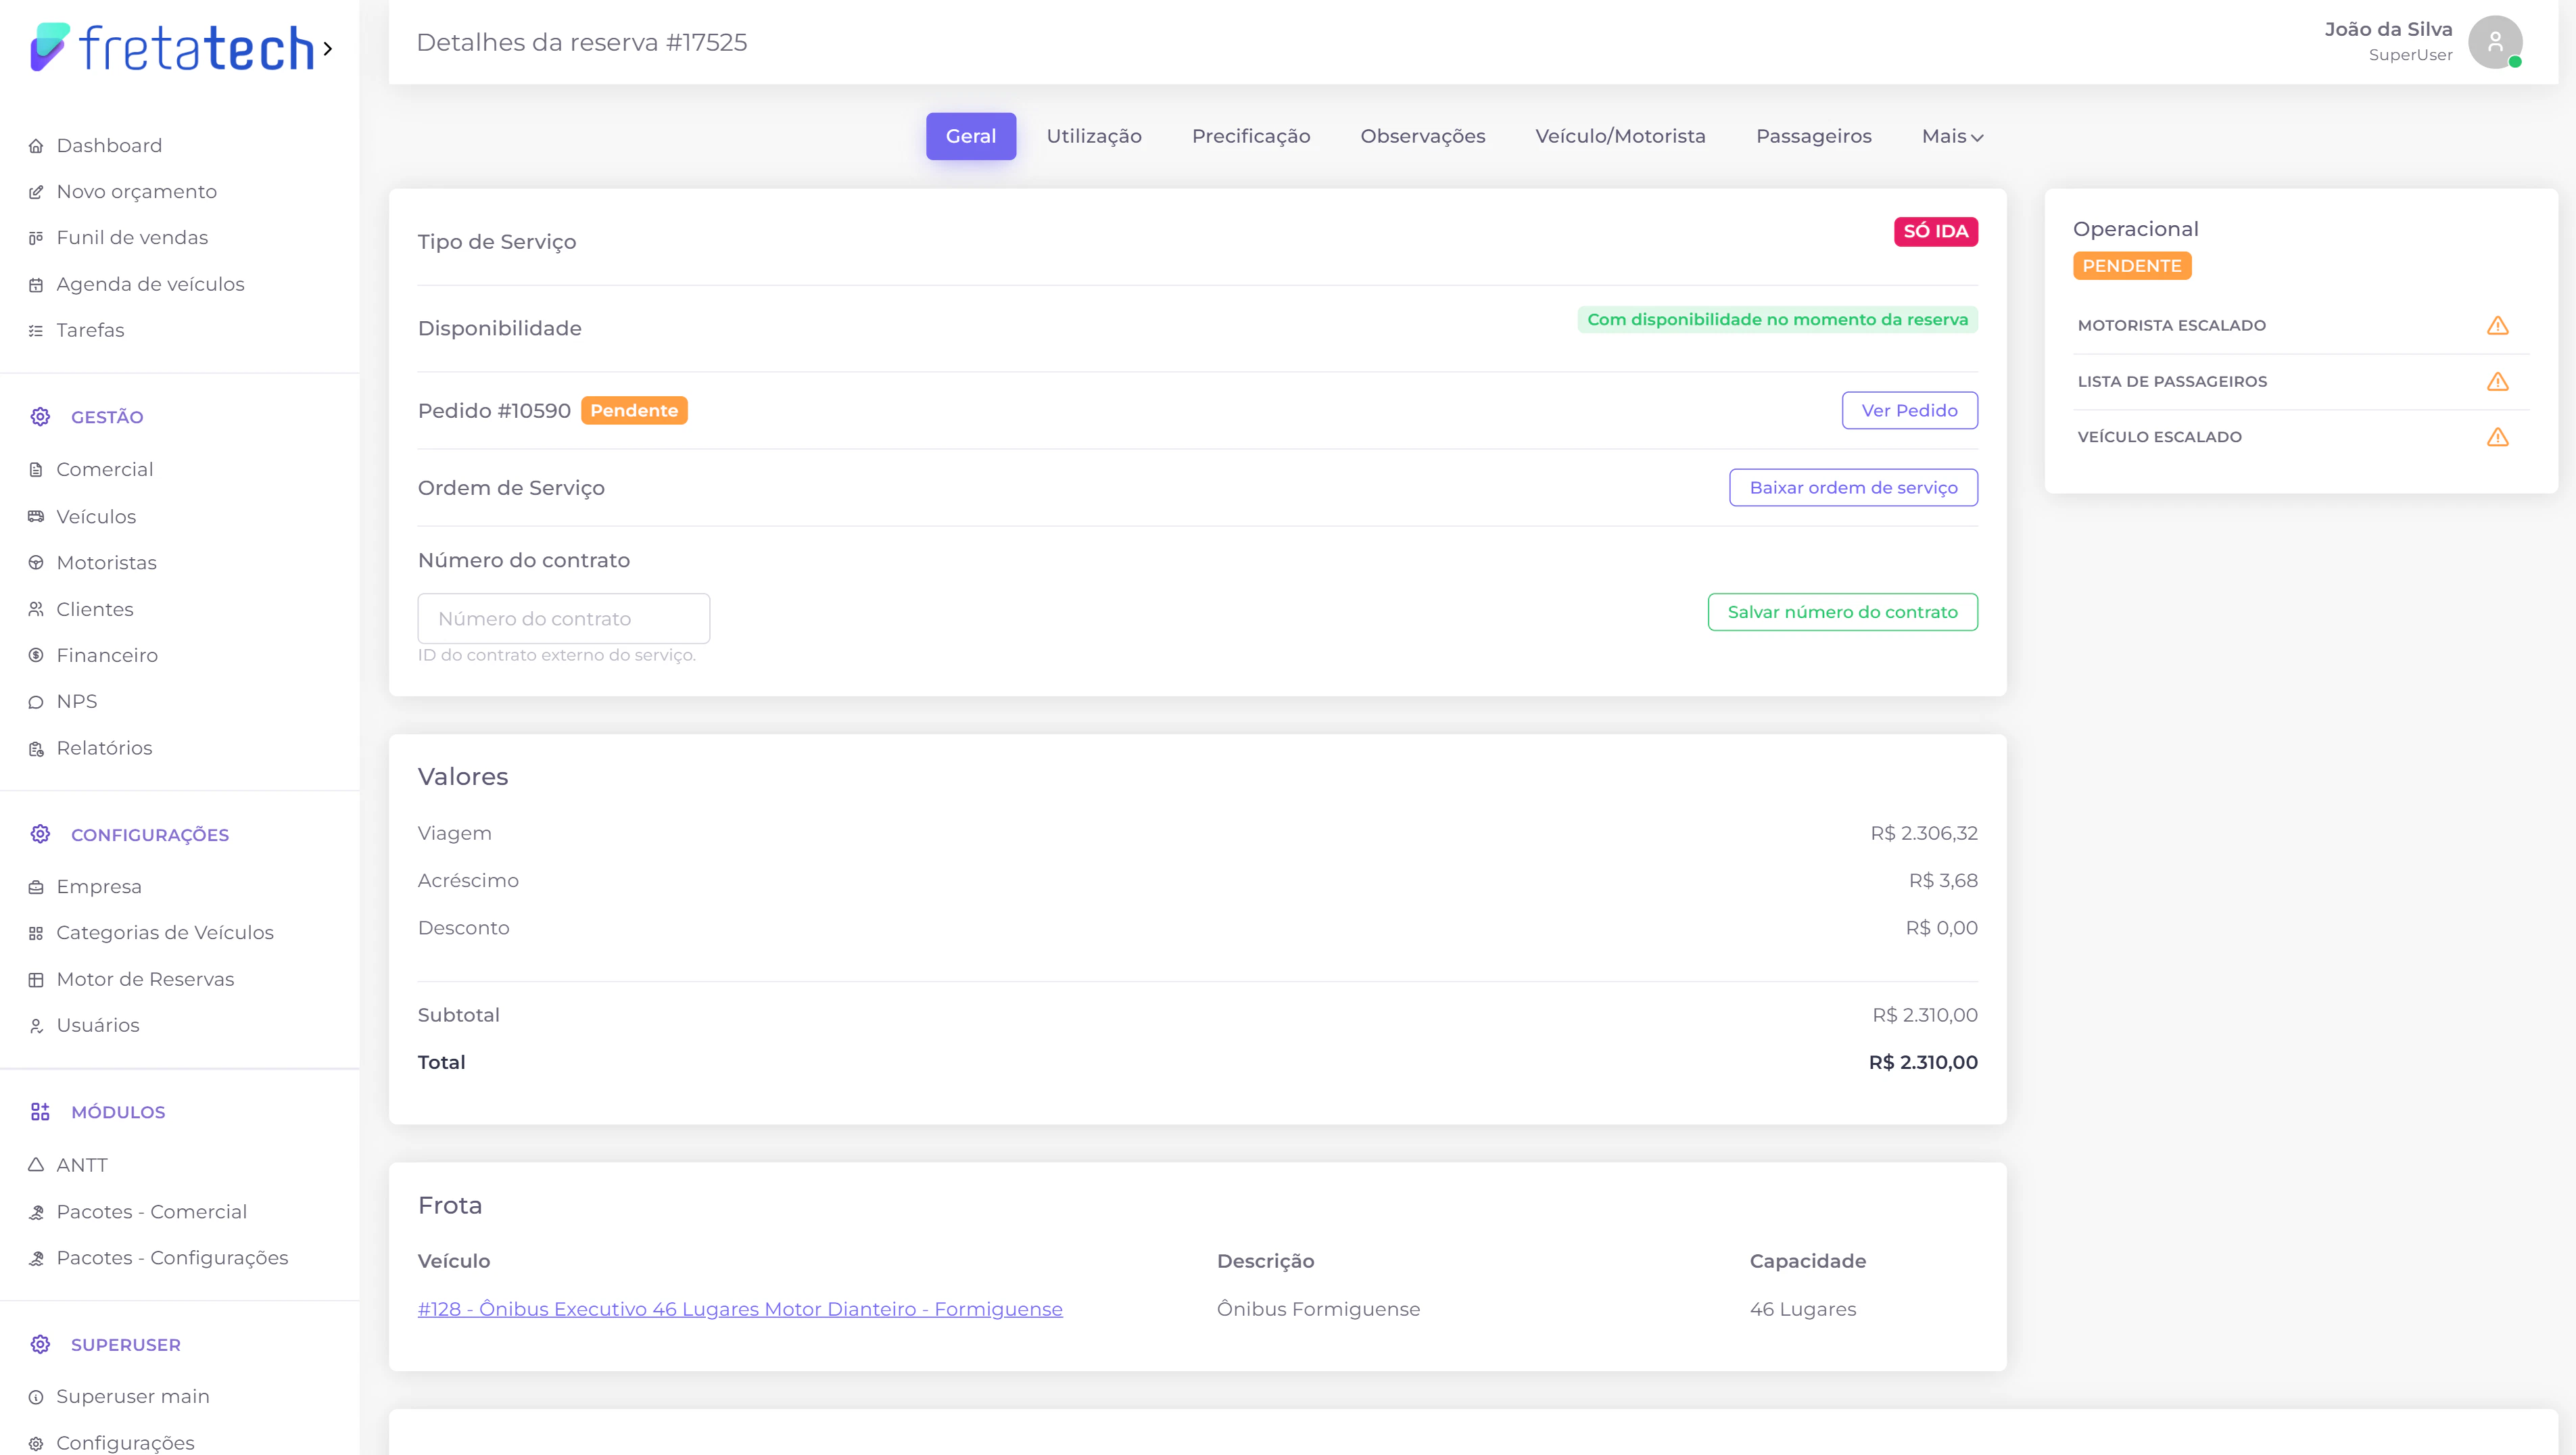Image resolution: width=2576 pixels, height=1455 pixels.
Task: Focus the Número do contrato input field
Action: (x=563, y=619)
